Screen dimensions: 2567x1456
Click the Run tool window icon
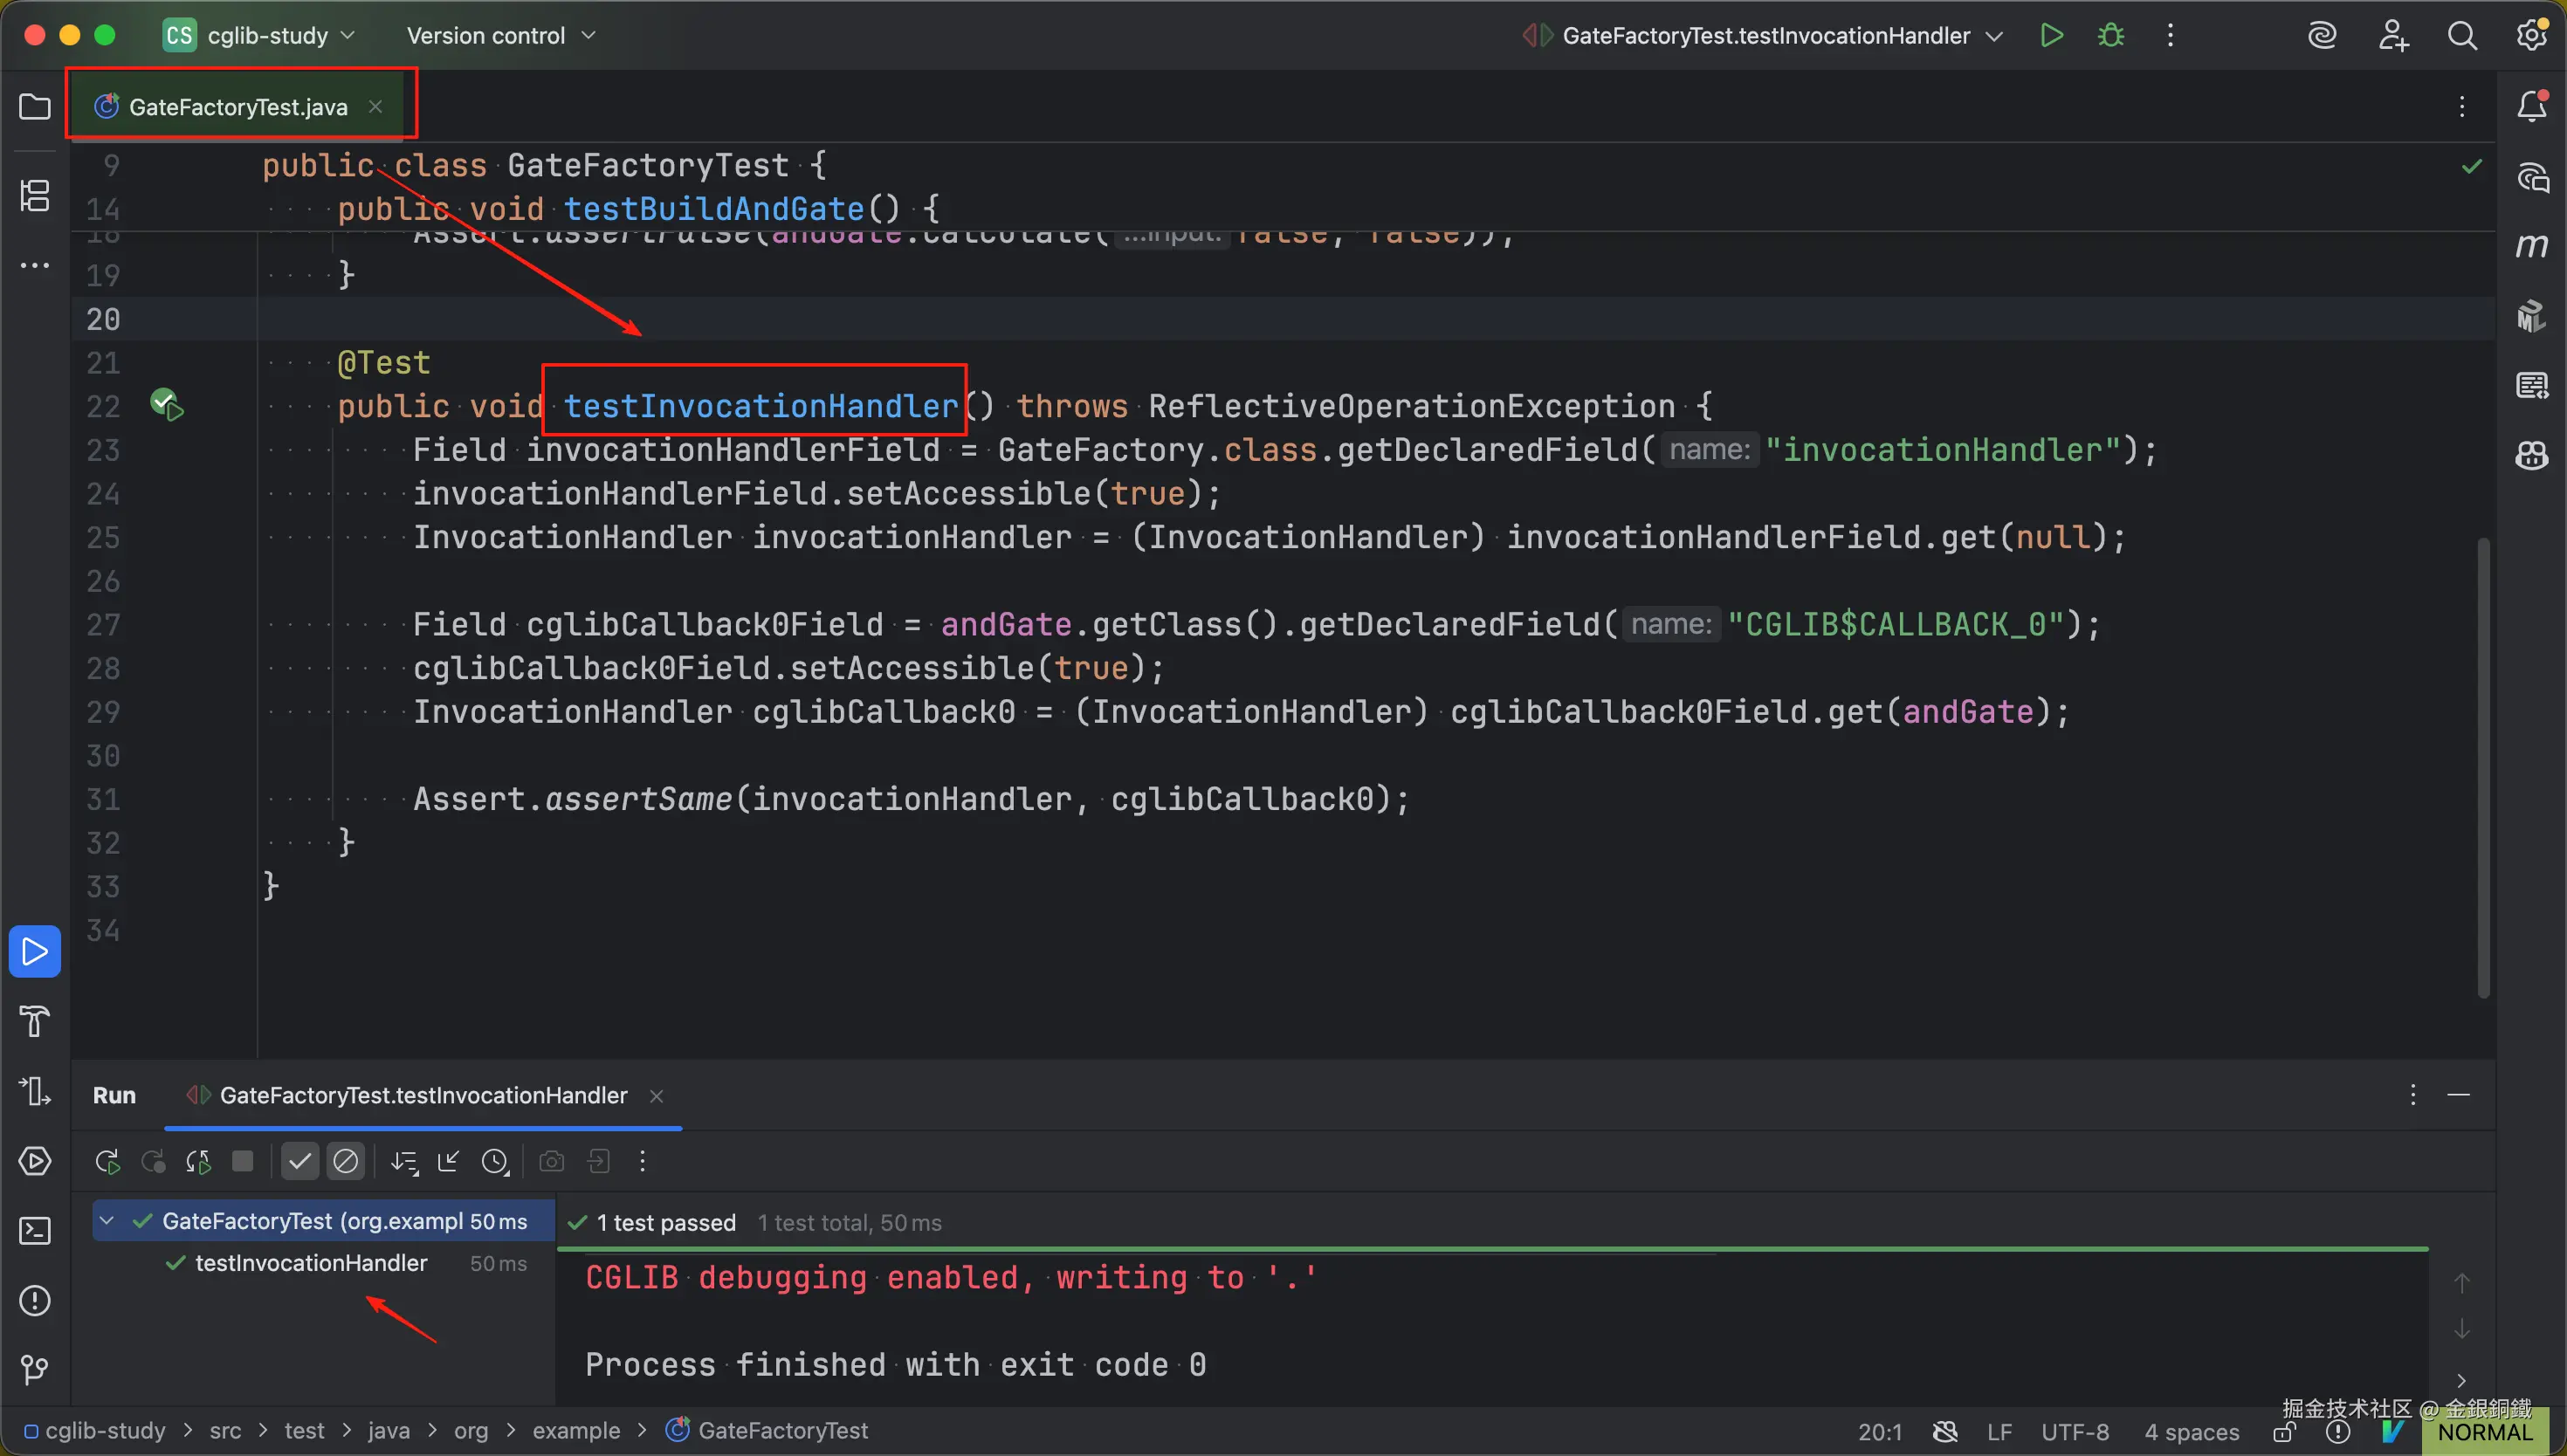[x=34, y=951]
